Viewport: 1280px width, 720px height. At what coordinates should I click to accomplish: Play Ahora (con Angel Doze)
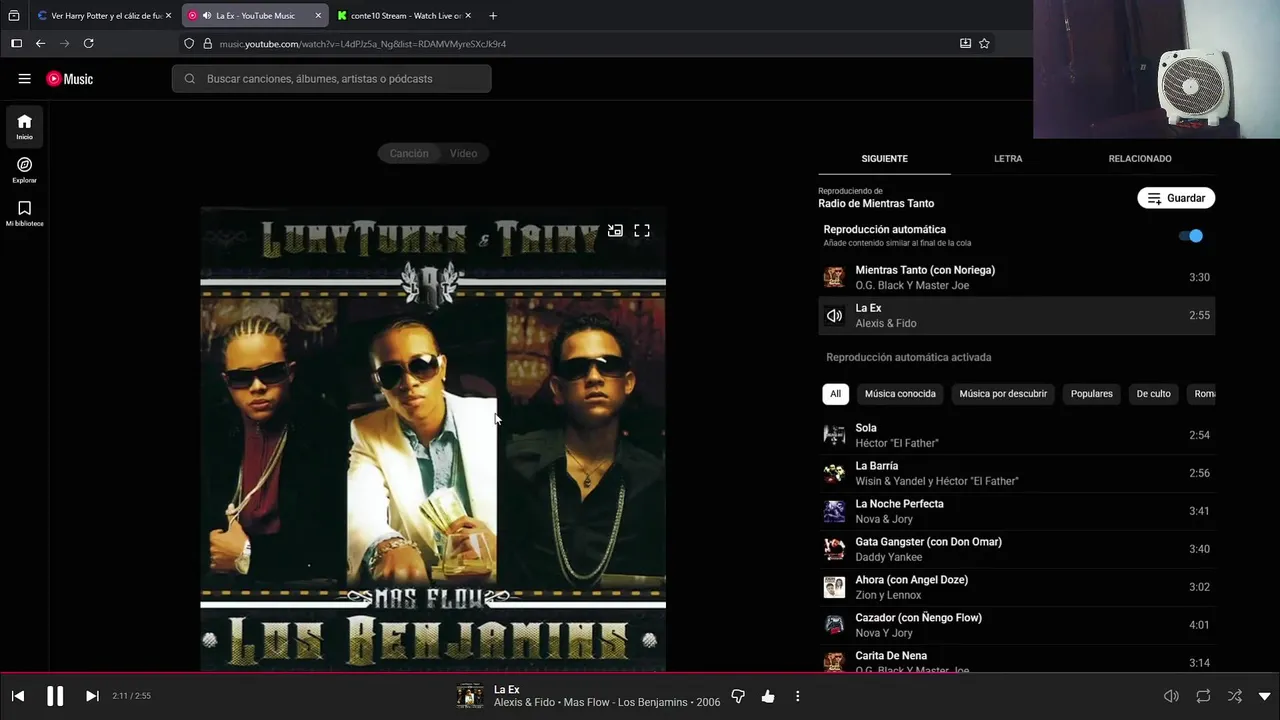1017,587
